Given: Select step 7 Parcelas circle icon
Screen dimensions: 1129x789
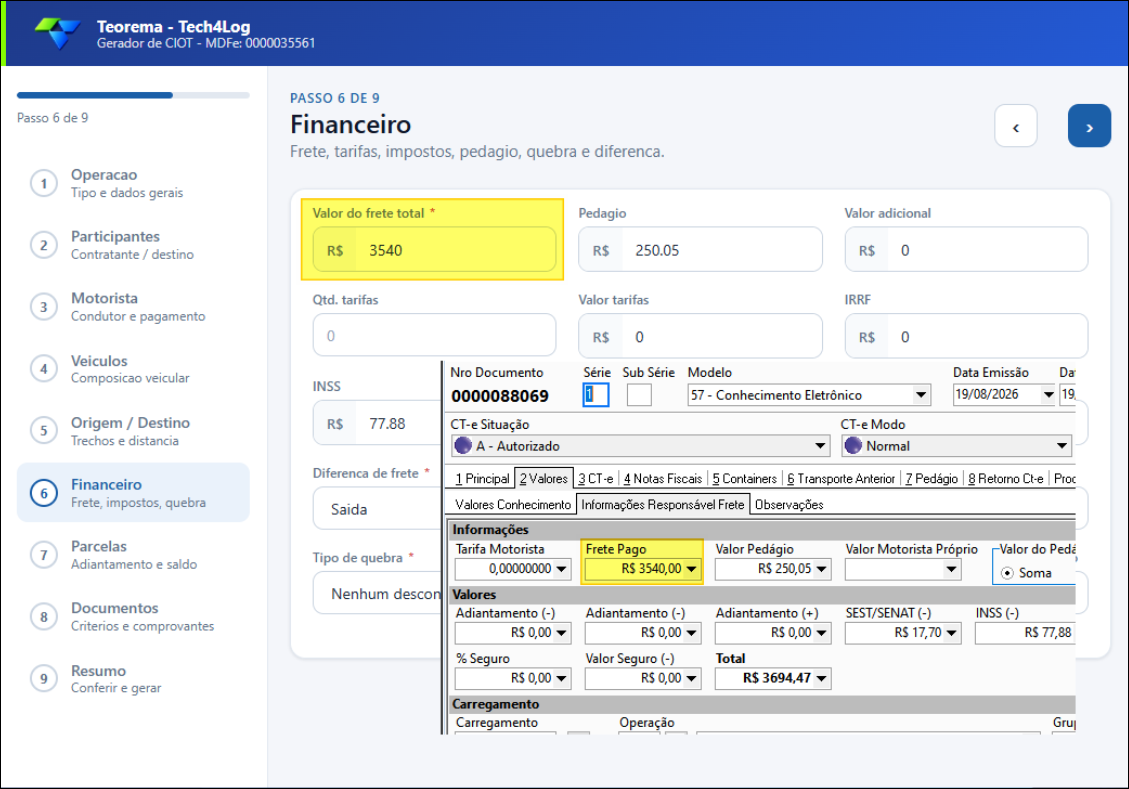Looking at the screenshot, I should [44, 554].
